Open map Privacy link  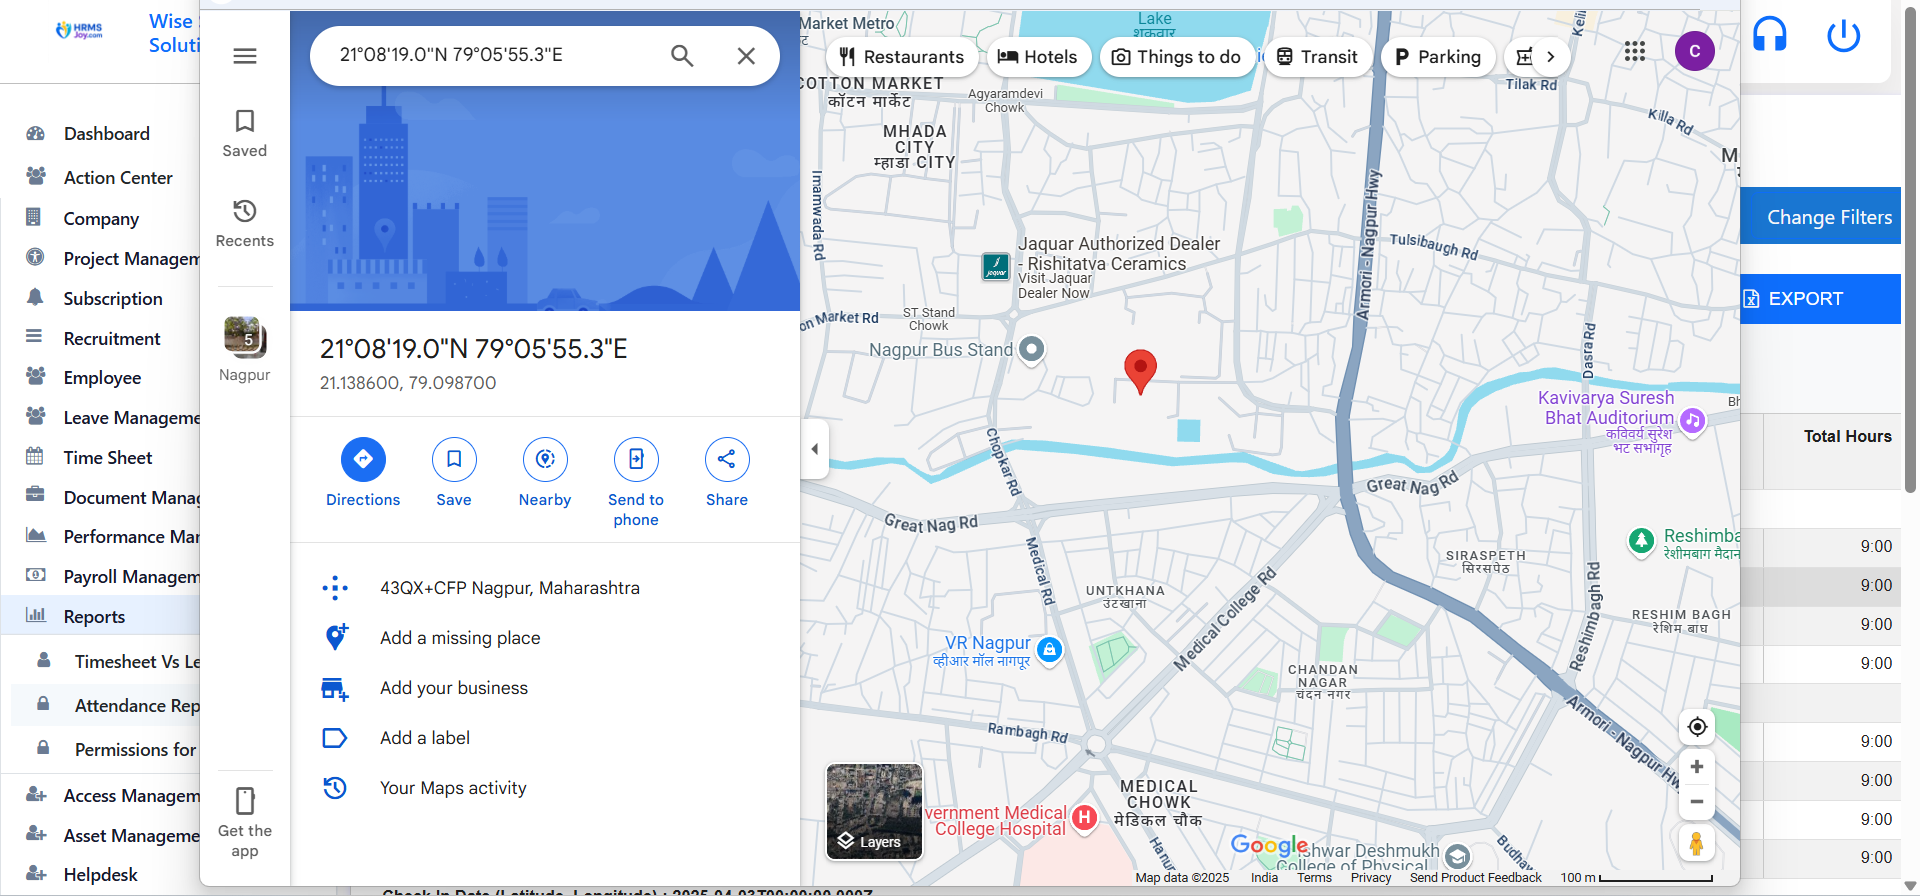[1371, 878]
